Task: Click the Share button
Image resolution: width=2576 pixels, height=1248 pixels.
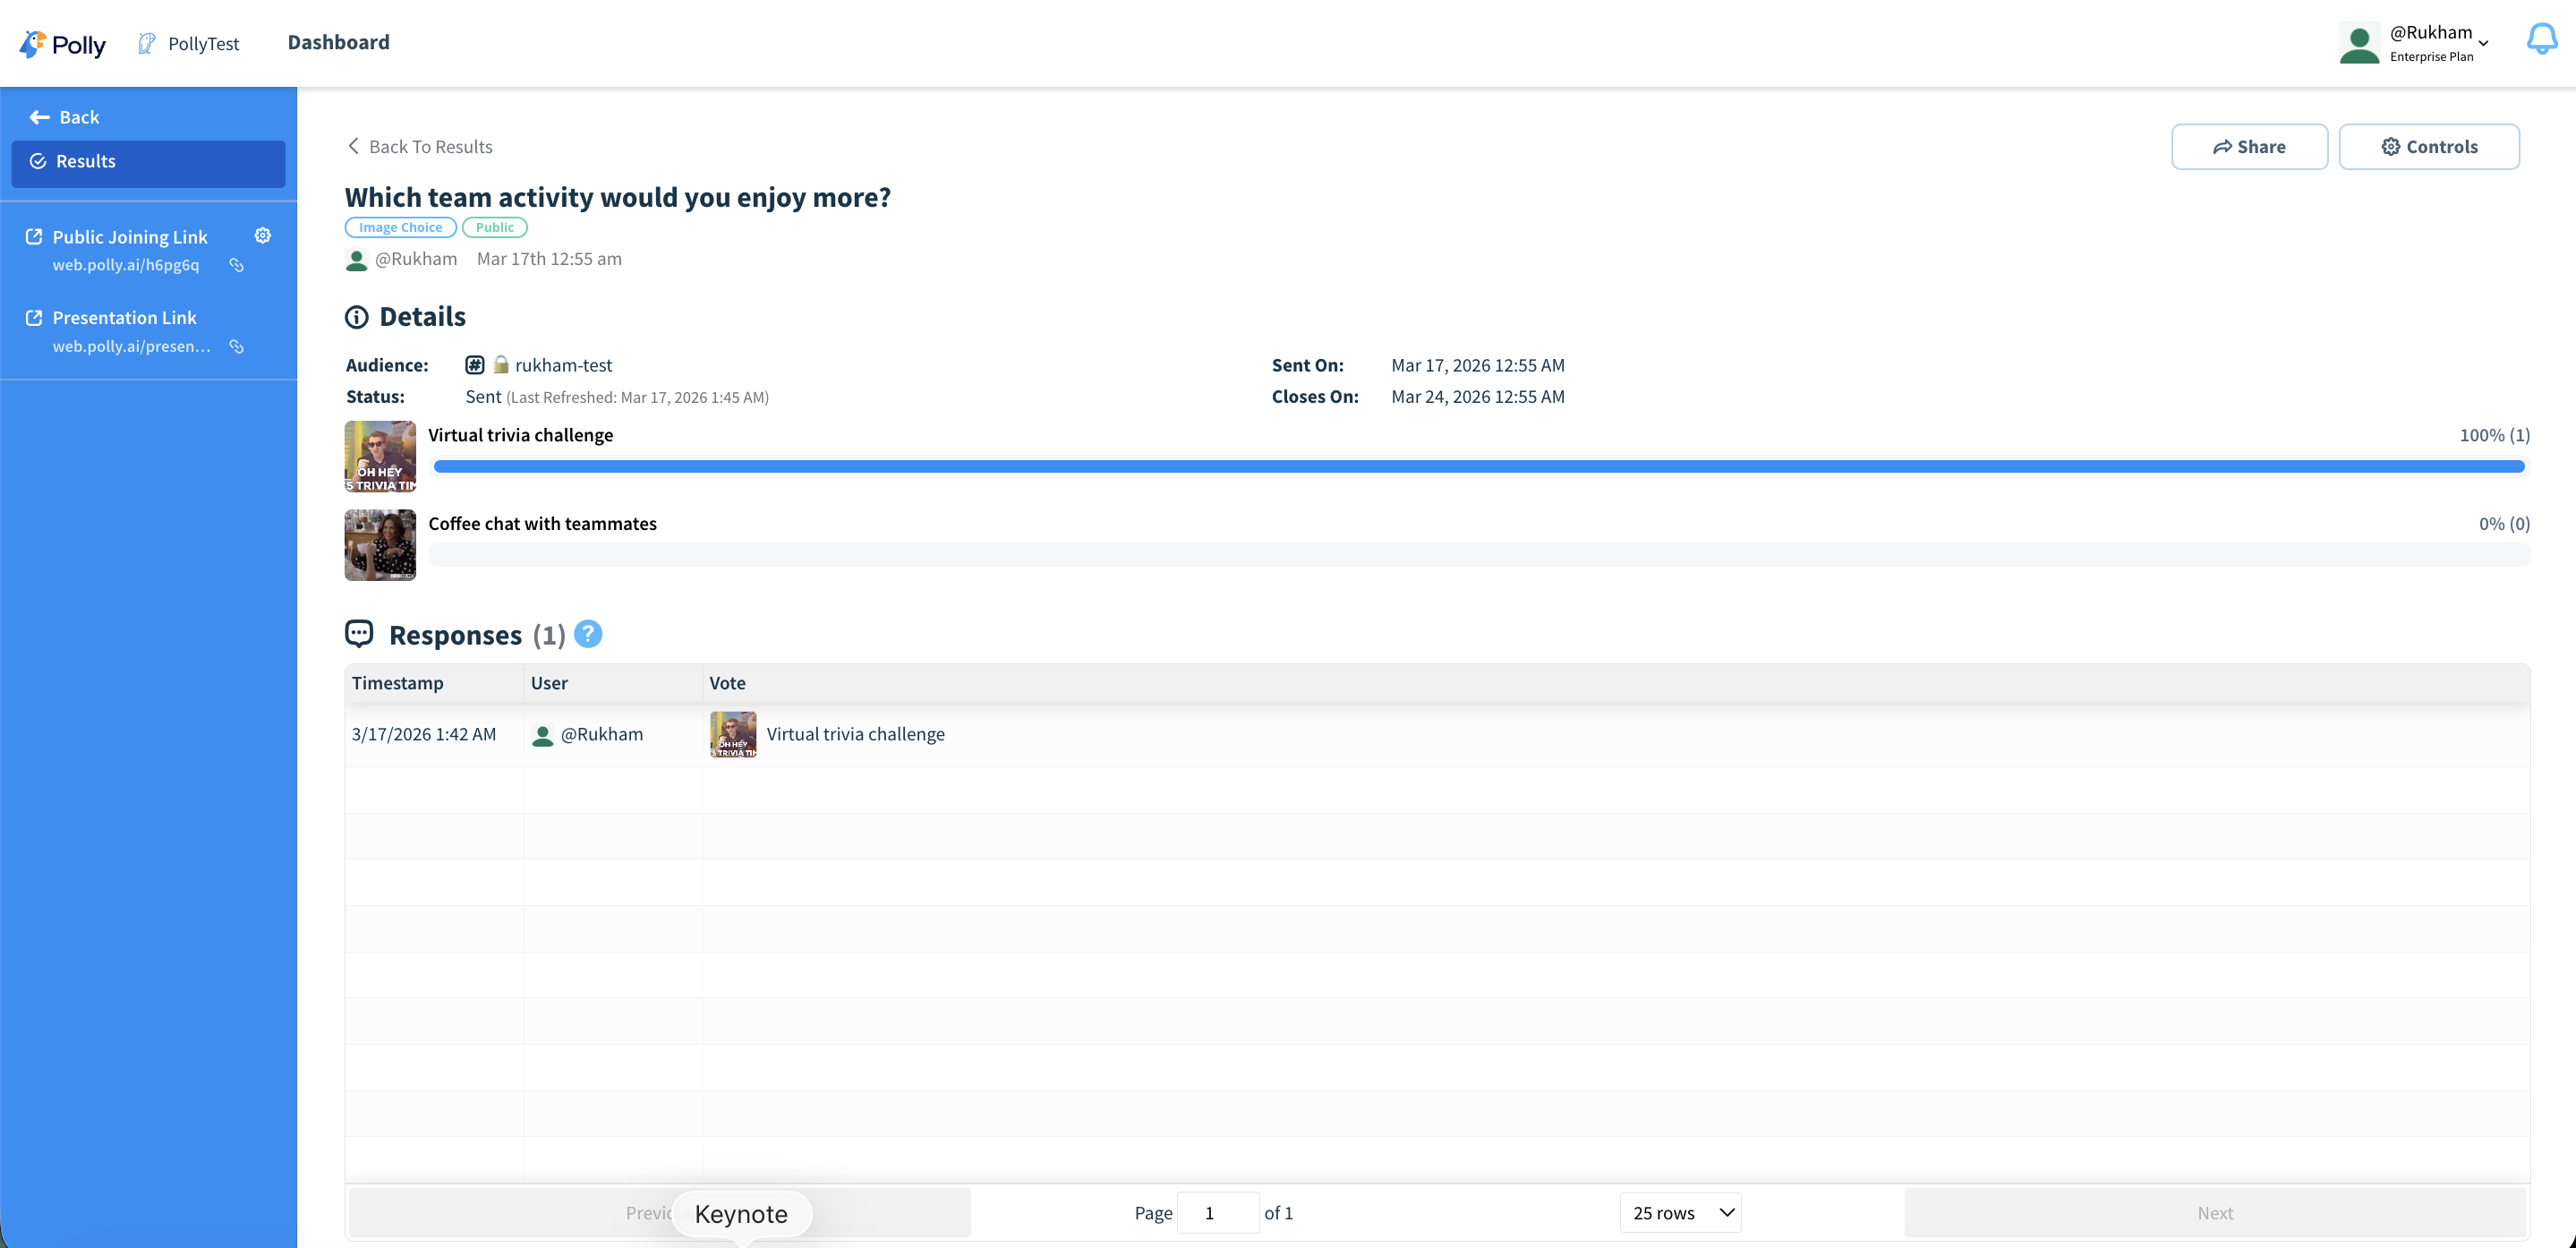Action: [x=2248, y=147]
